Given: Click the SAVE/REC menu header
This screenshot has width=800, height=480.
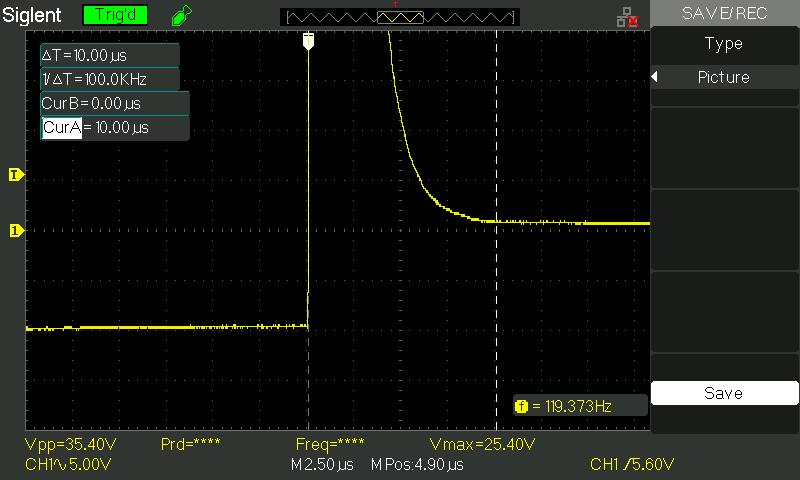Looking at the screenshot, I should coord(724,13).
